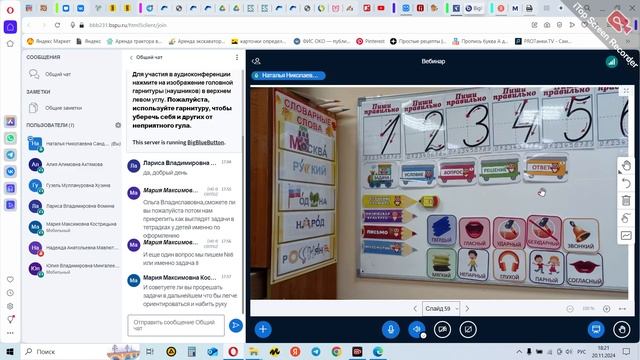640x360 pixels.
Task: Open Общие заметки shared notes
Action: pos(72,108)
